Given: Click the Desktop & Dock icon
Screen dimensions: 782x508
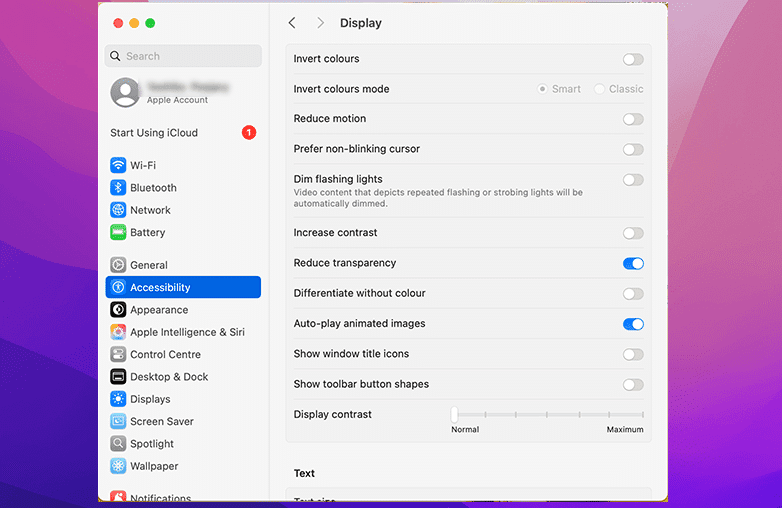Looking at the screenshot, I should pyautogui.click(x=118, y=376).
